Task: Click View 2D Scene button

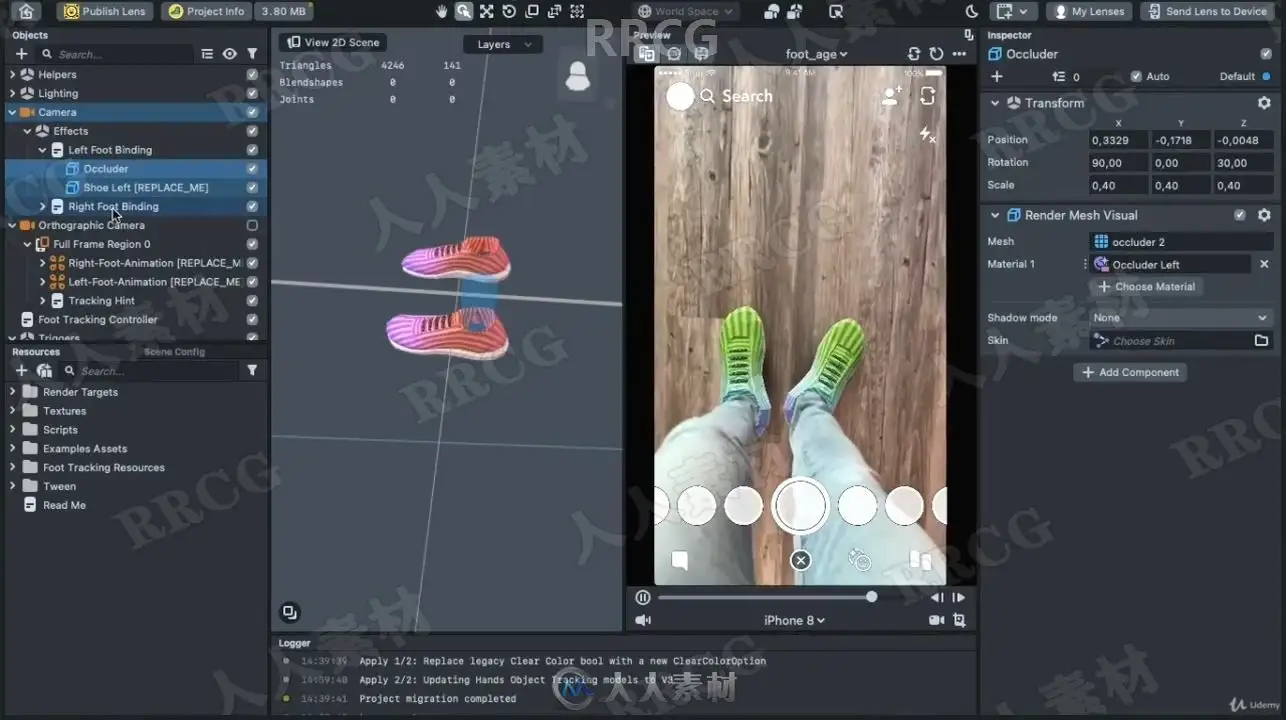Action: coord(333,42)
